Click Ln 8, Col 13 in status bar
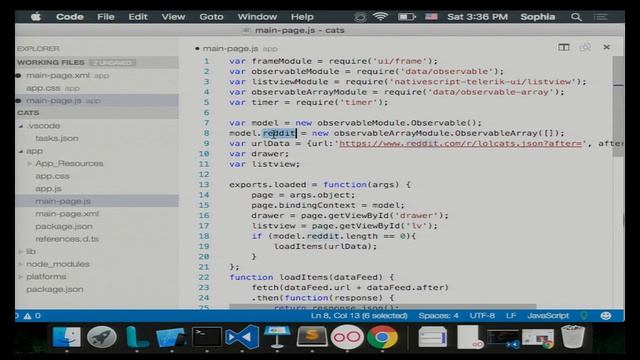The height and width of the screenshot is (360, 640). click(x=359, y=316)
